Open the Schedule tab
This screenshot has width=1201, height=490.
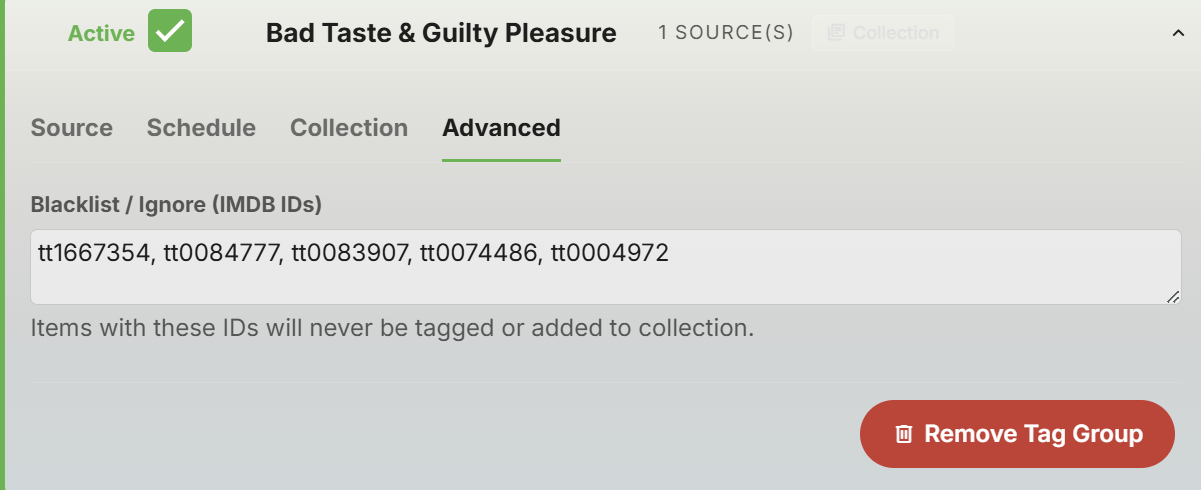201,128
